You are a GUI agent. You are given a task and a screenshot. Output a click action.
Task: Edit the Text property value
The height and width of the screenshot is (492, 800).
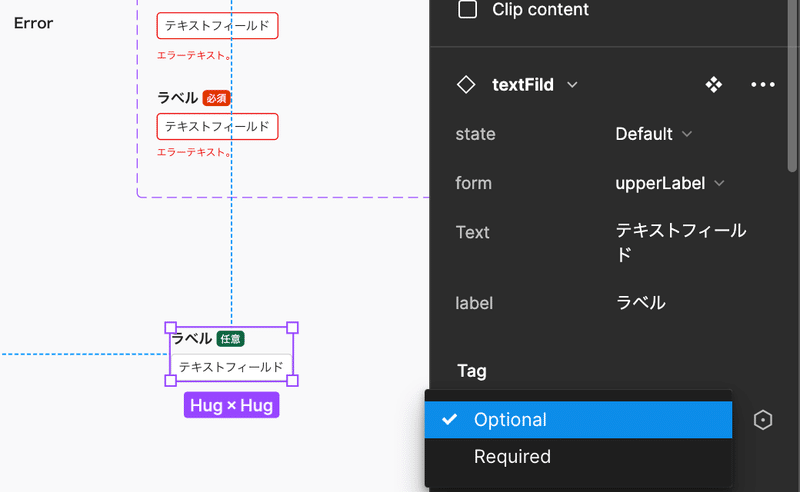pos(681,242)
